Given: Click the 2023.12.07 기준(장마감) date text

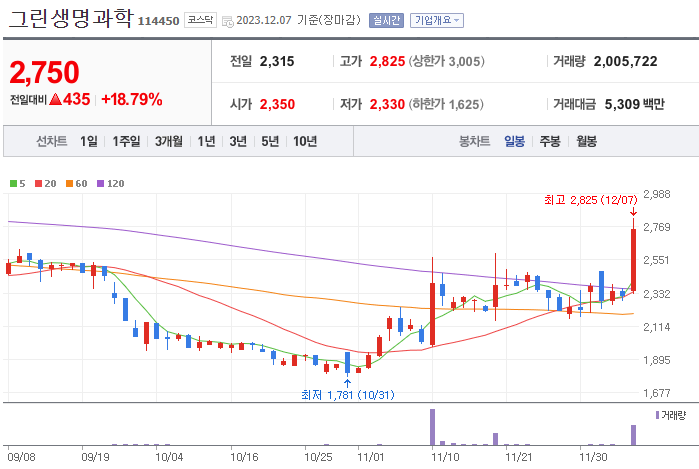Looking at the screenshot, I should 298,21.
